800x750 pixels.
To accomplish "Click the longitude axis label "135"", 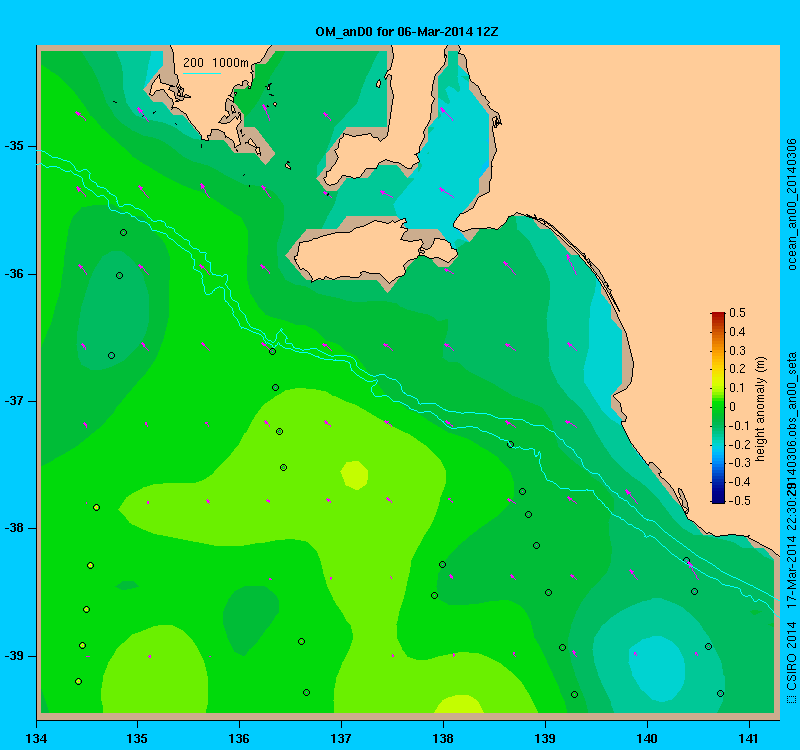I will pyautogui.click(x=137, y=738).
